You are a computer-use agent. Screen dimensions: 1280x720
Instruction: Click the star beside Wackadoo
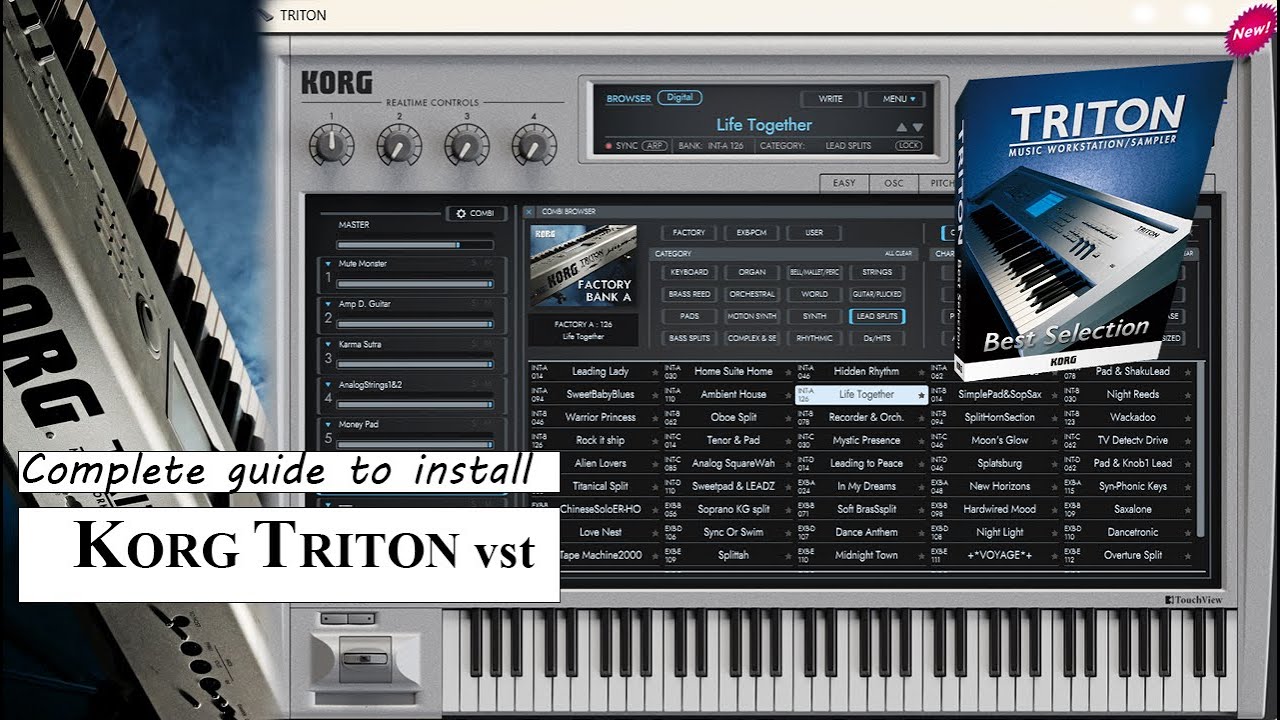1187,418
